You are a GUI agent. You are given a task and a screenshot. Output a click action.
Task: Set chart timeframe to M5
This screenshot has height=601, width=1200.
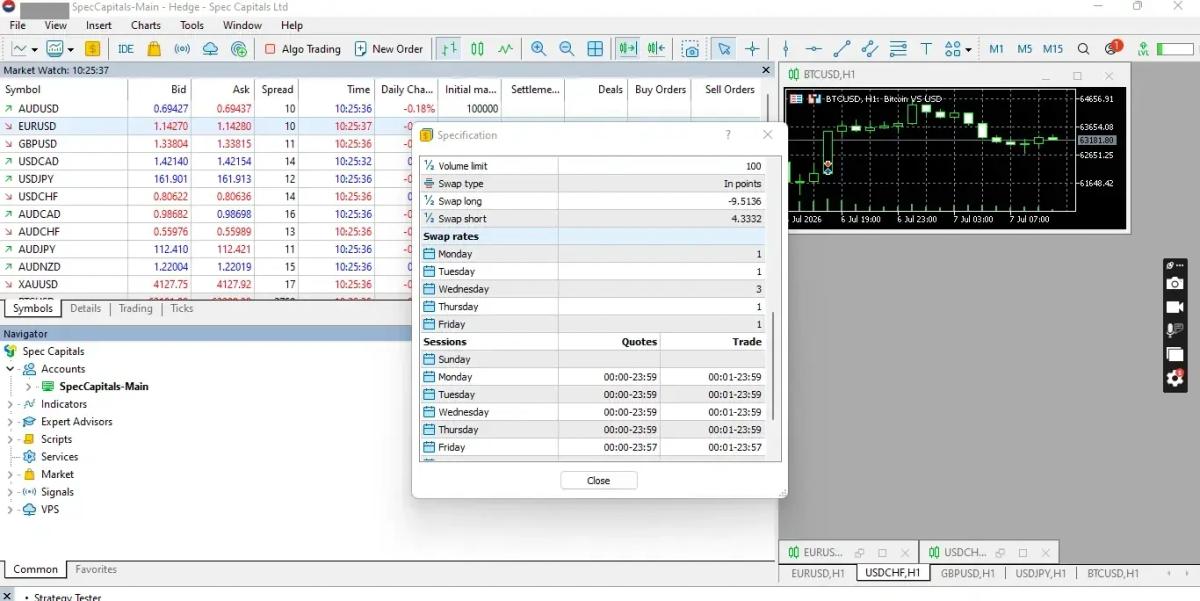1025,48
